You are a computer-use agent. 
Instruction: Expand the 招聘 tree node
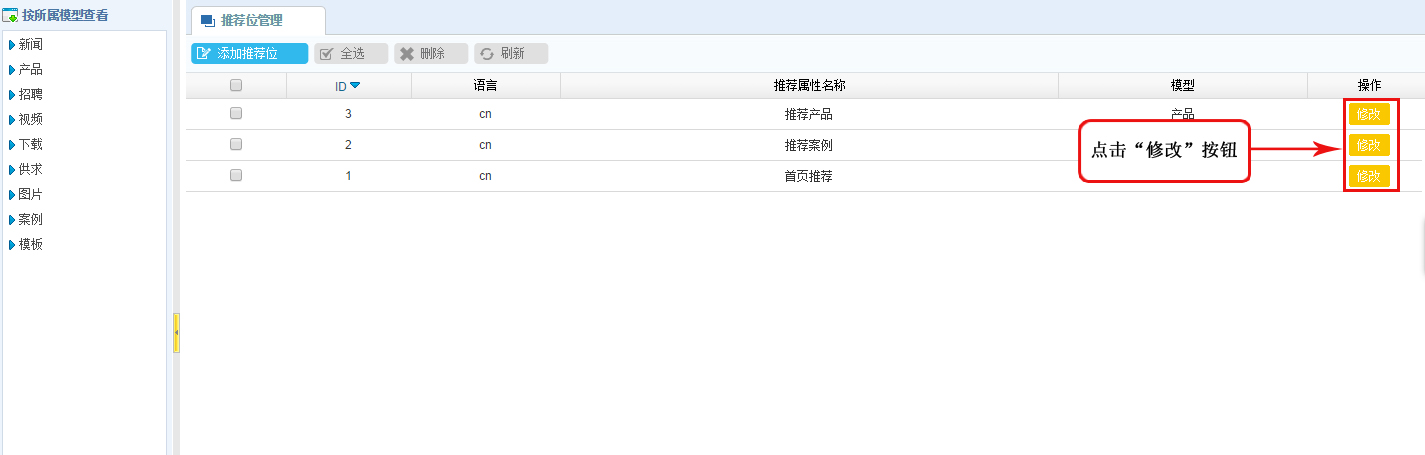tap(12, 95)
